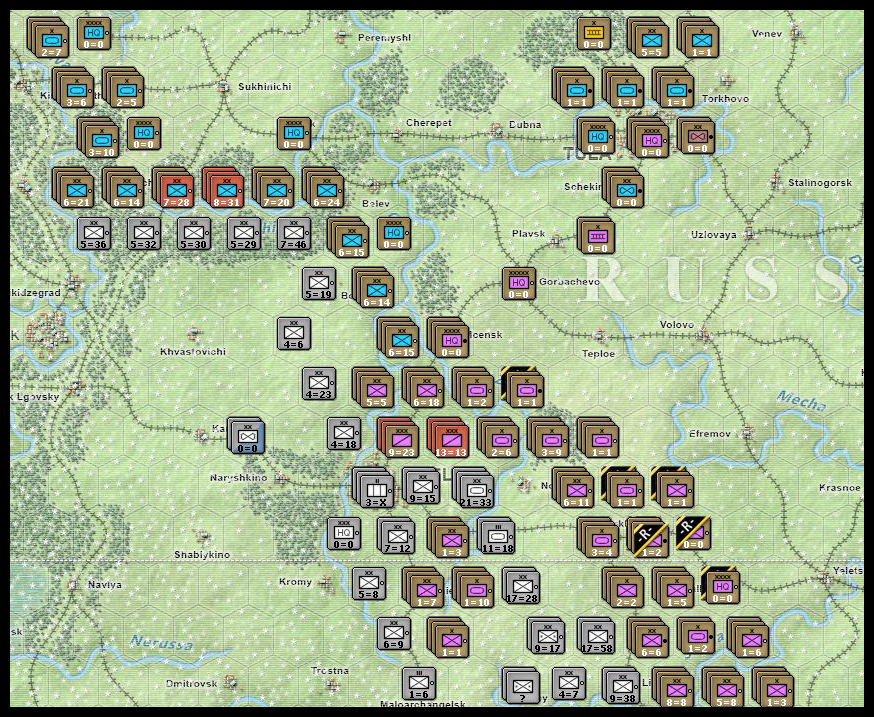The width and height of the screenshot is (874, 717).
Task: Click the Volovo town name
Action: pos(677,324)
